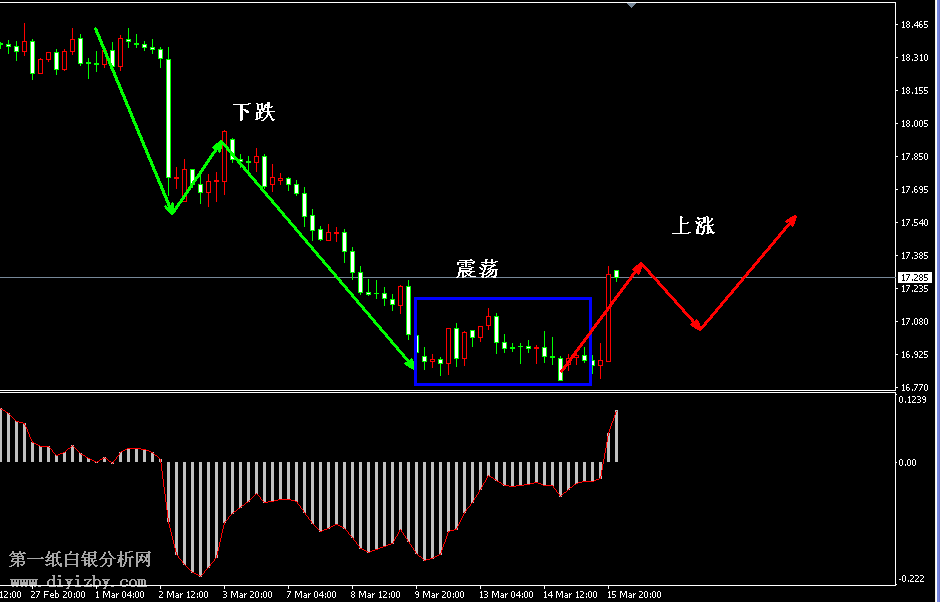The image size is (940, 602).
Task: Click the indicator 0.00 level label
Action: (908, 462)
